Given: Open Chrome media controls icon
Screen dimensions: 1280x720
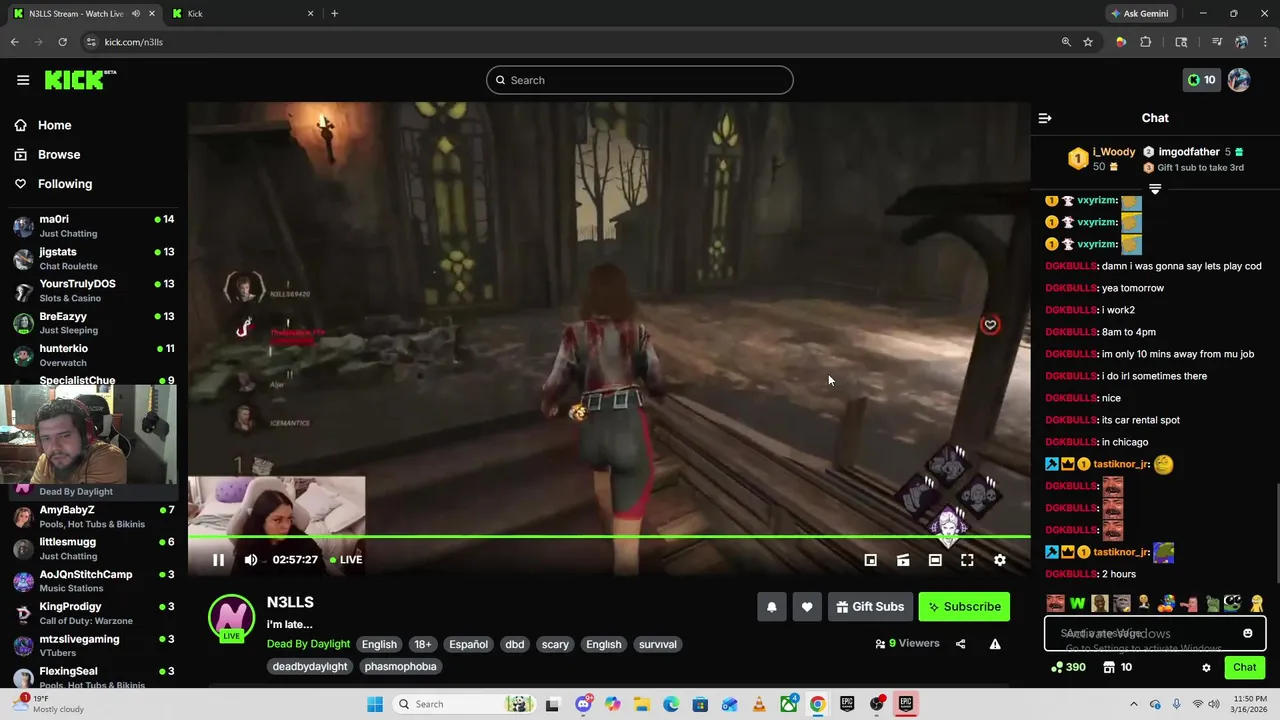Looking at the screenshot, I should [1216, 42].
